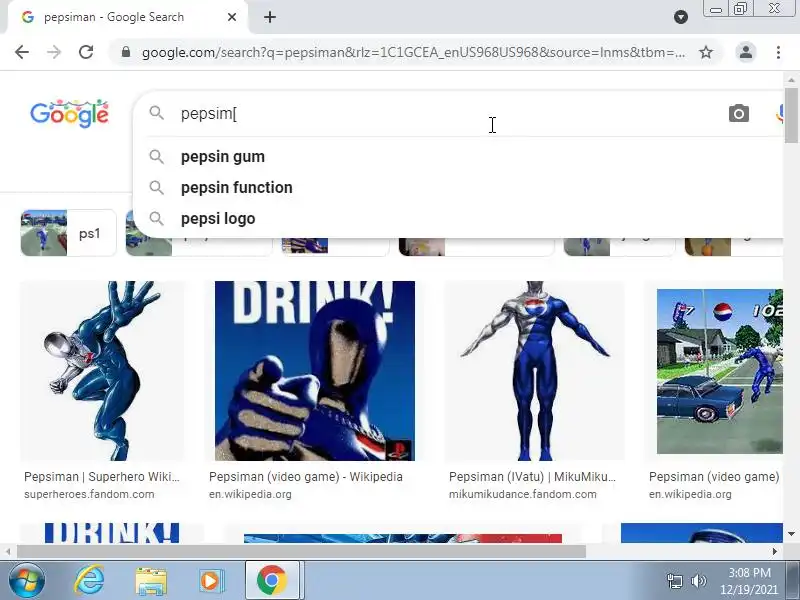Choose the pepsin function suggestion
The height and width of the screenshot is (600, 800).
(237, 188)
